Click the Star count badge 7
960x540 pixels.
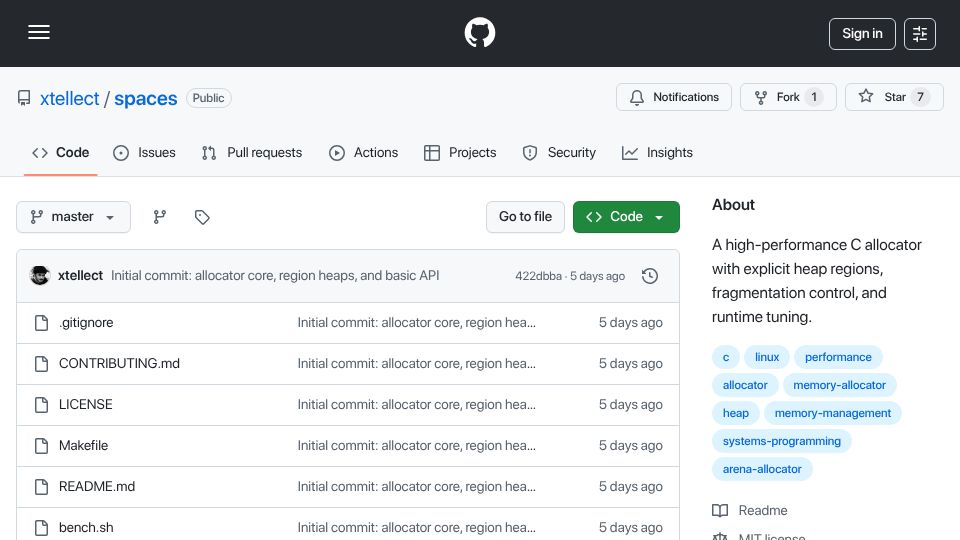(920, 97)
